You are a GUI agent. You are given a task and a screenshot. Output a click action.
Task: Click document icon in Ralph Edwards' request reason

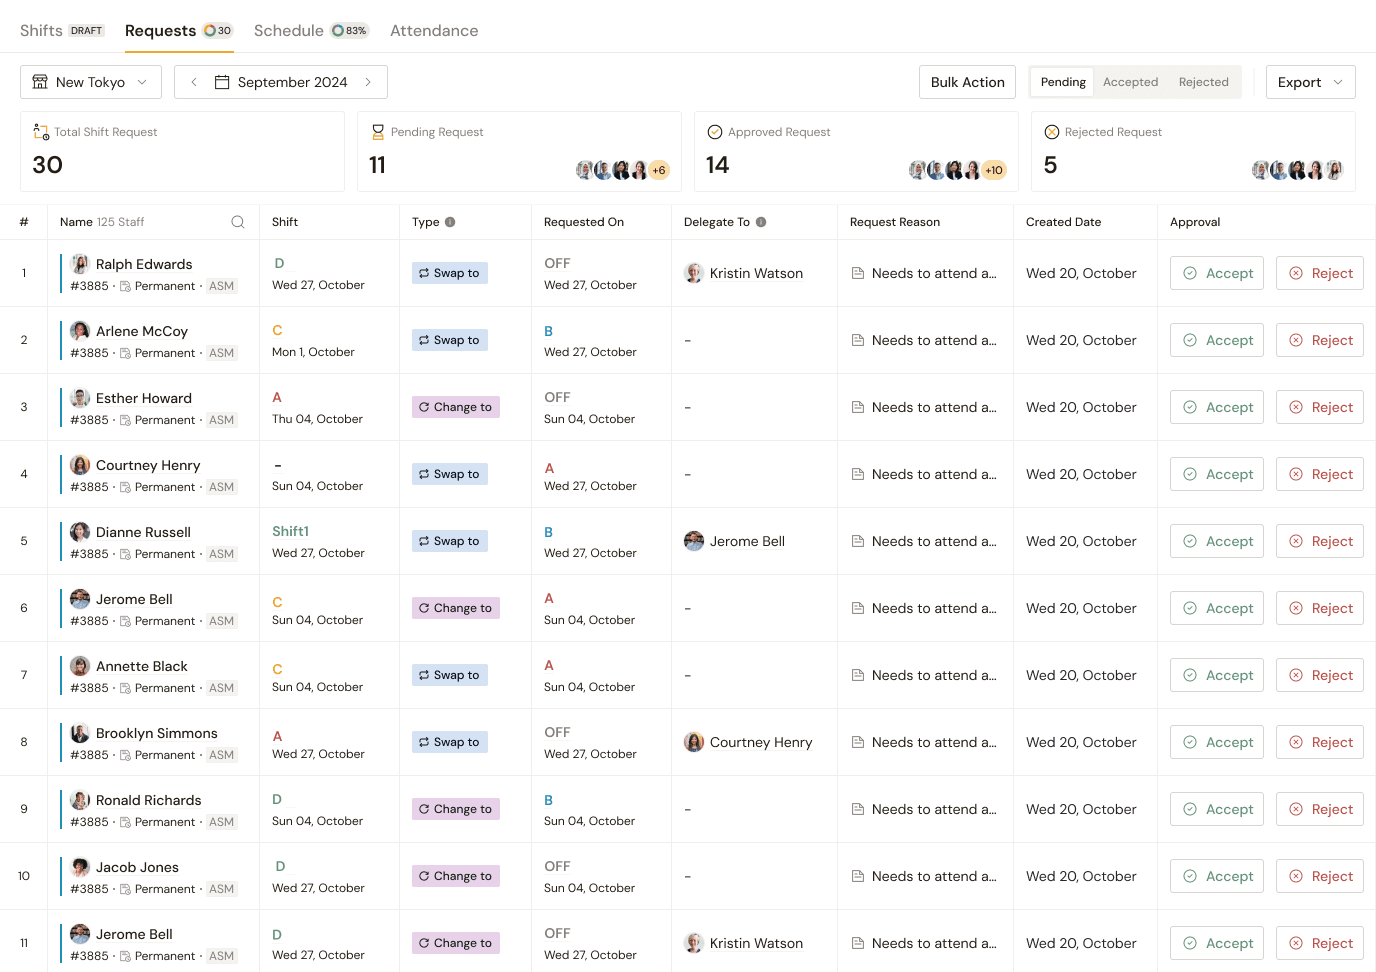coord(858,273)
